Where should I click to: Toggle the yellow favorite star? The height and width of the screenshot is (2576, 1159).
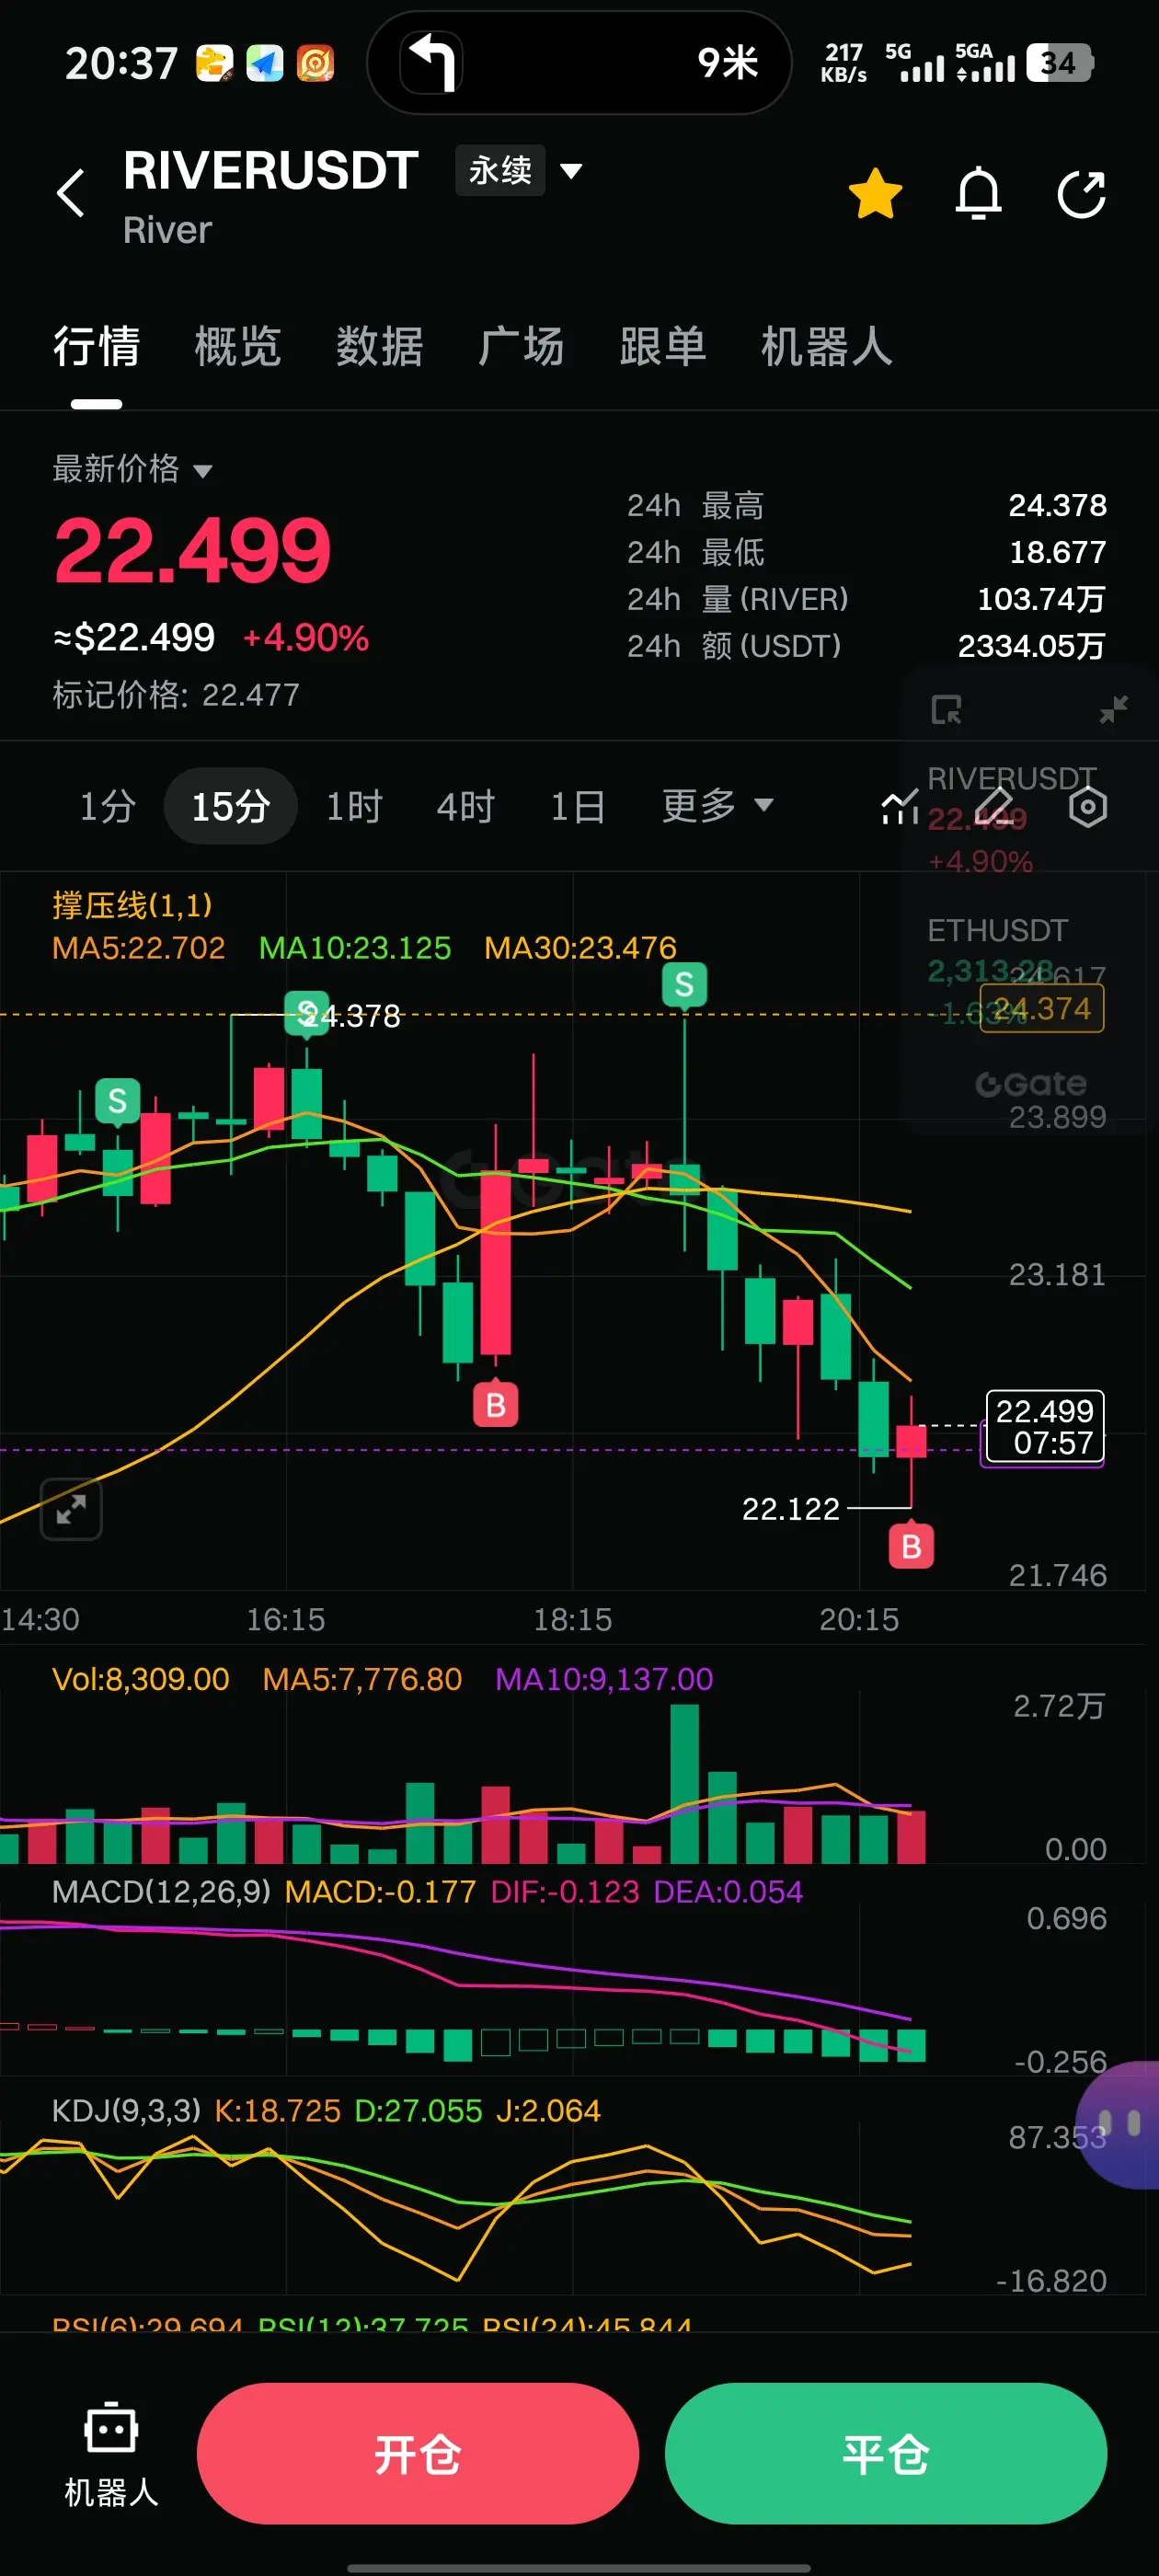[875, 193]
